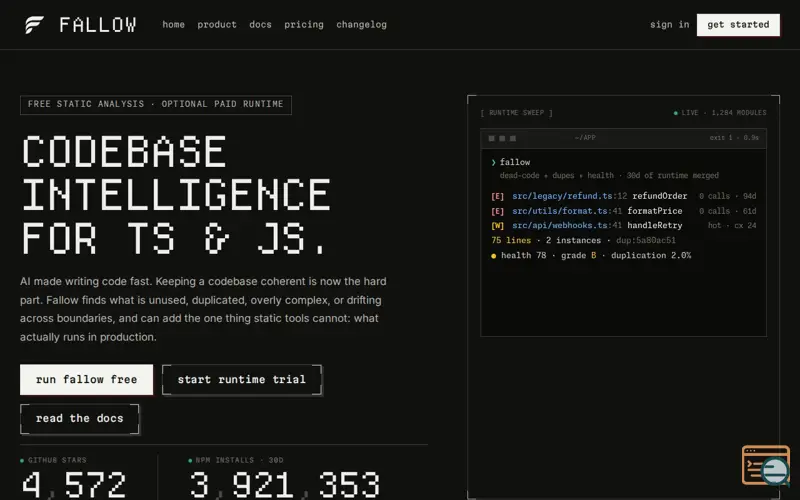This screenshot has height=500, width=800.
Task: Click the [W] warning tag on webhooks row
Action: tap(497, 226)
